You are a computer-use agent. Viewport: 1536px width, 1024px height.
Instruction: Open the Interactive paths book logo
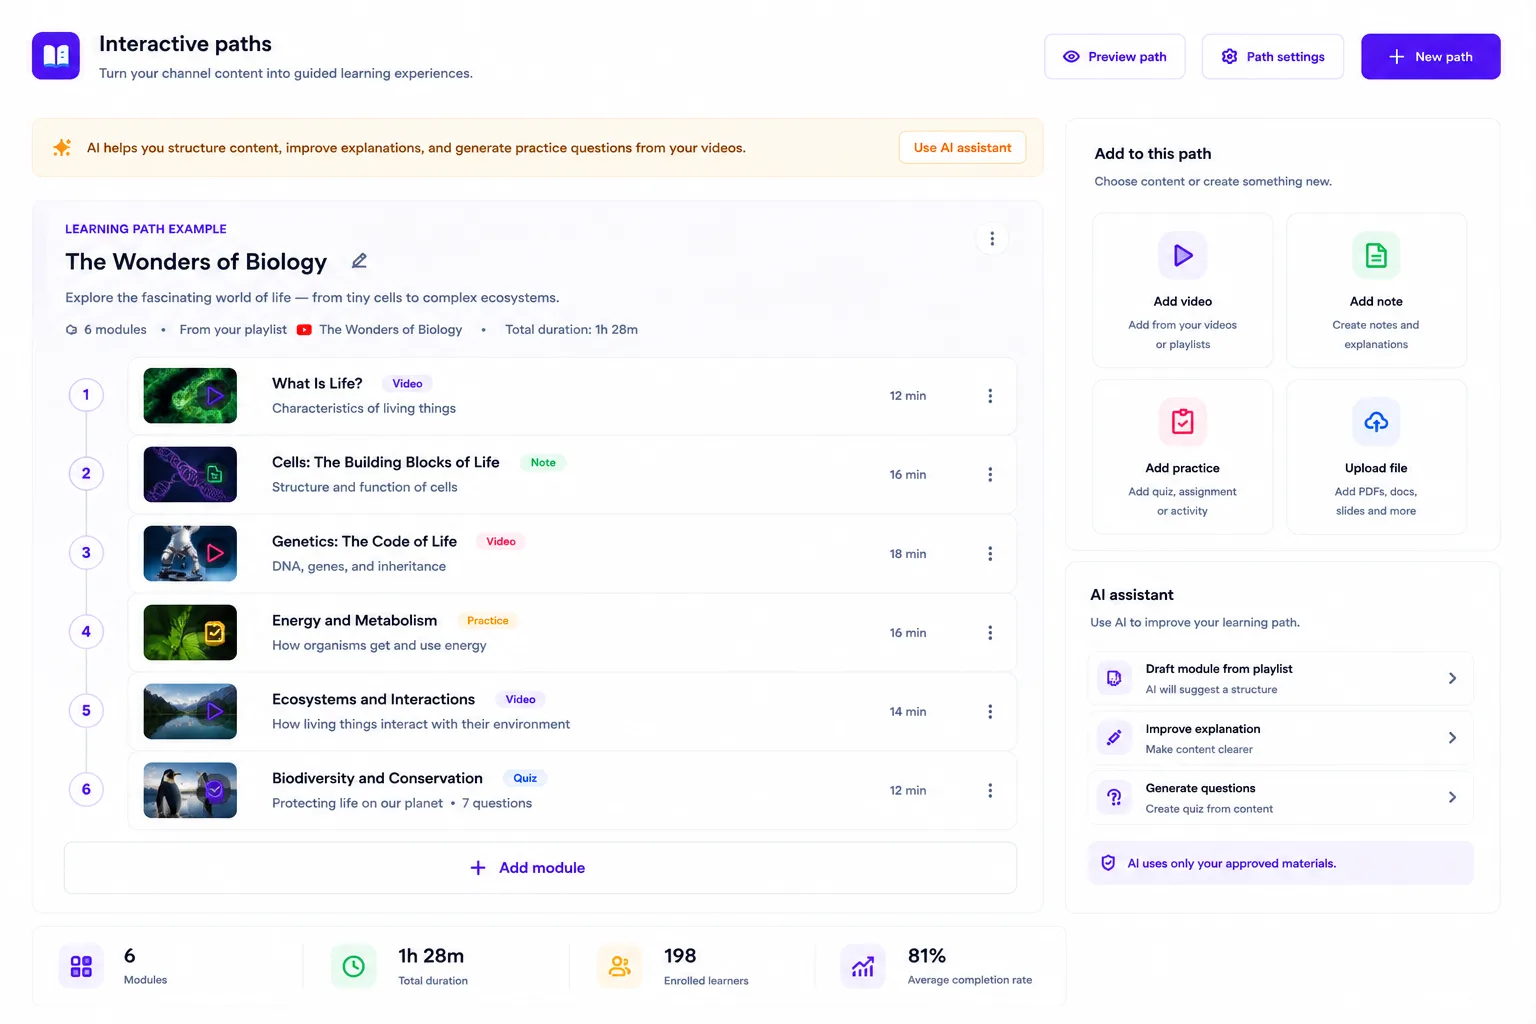pos(56,56)
